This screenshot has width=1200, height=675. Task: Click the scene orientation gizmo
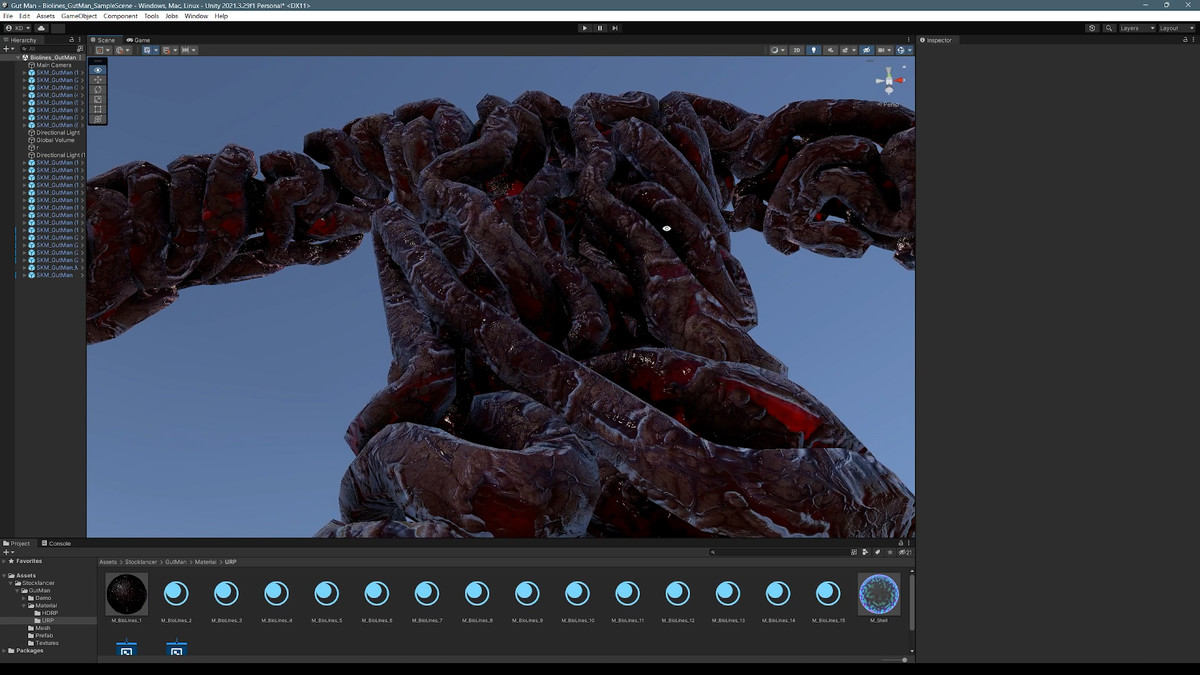888,80
